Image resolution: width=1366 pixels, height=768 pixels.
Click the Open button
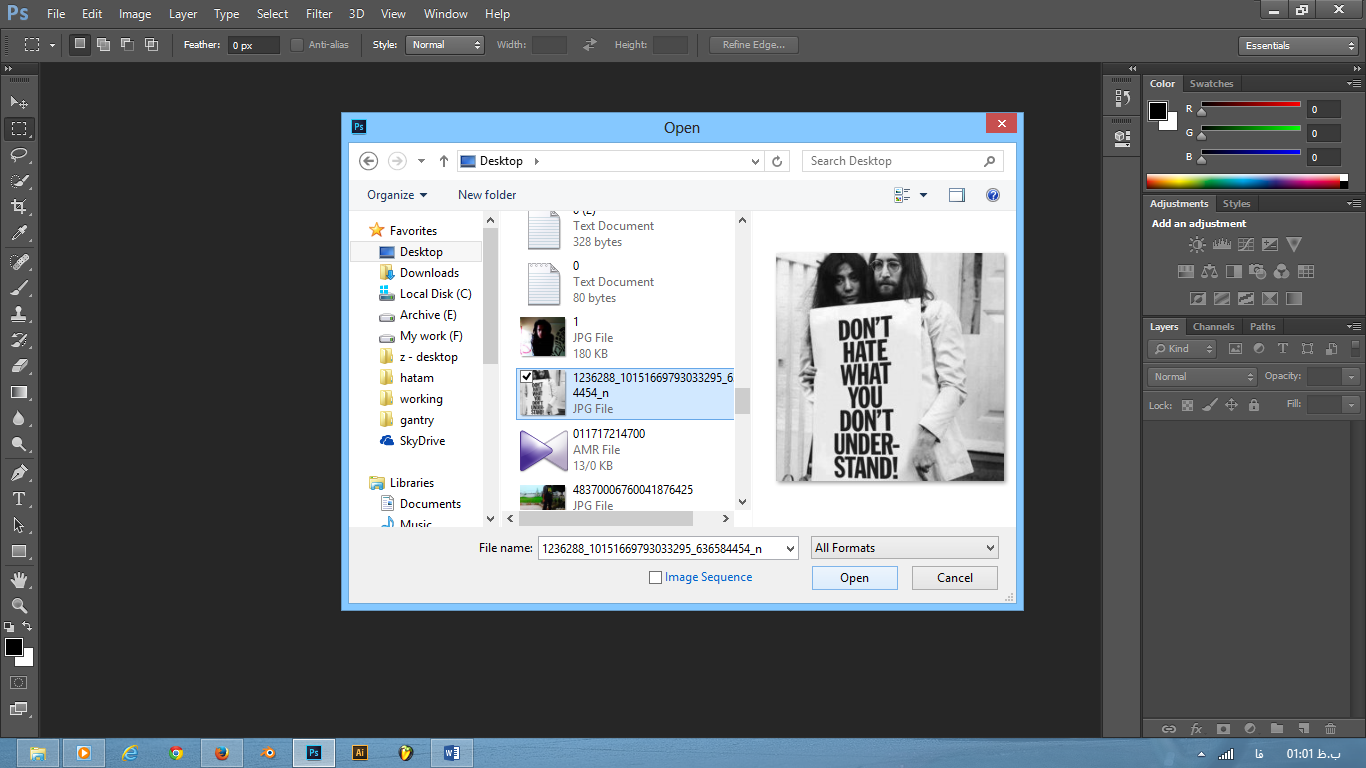tap(854, 578)
